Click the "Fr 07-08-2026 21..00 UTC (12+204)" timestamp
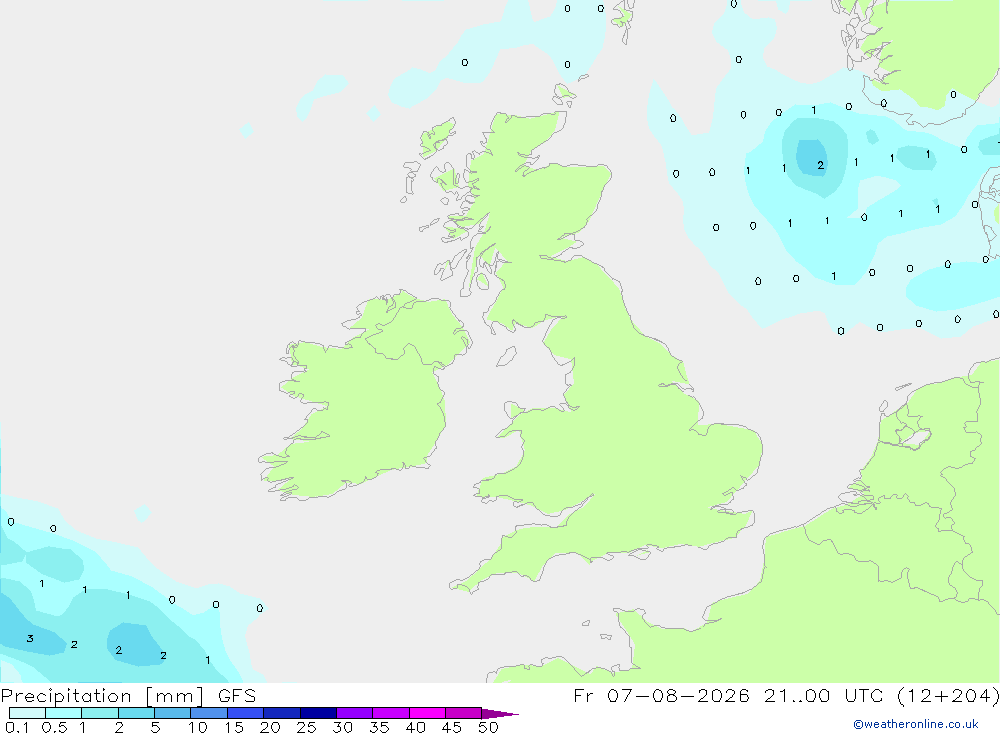 pyautogui.click(x=786, y=696)
